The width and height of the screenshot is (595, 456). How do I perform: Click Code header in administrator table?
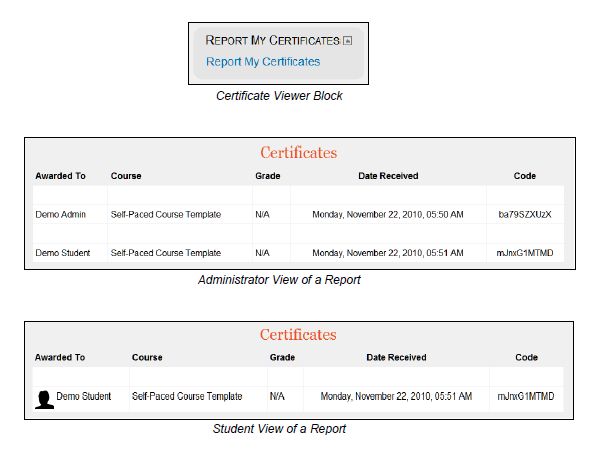525,176
